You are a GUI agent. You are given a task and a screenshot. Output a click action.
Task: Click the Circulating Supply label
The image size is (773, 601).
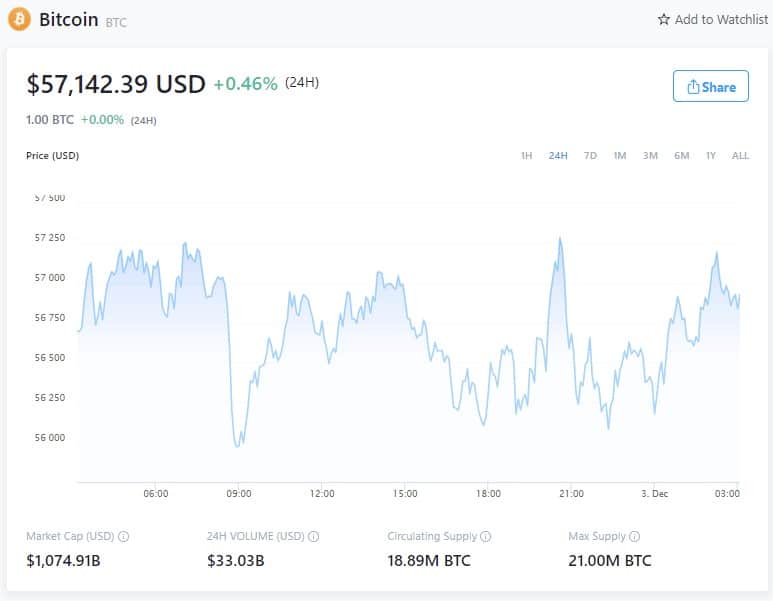432,536
